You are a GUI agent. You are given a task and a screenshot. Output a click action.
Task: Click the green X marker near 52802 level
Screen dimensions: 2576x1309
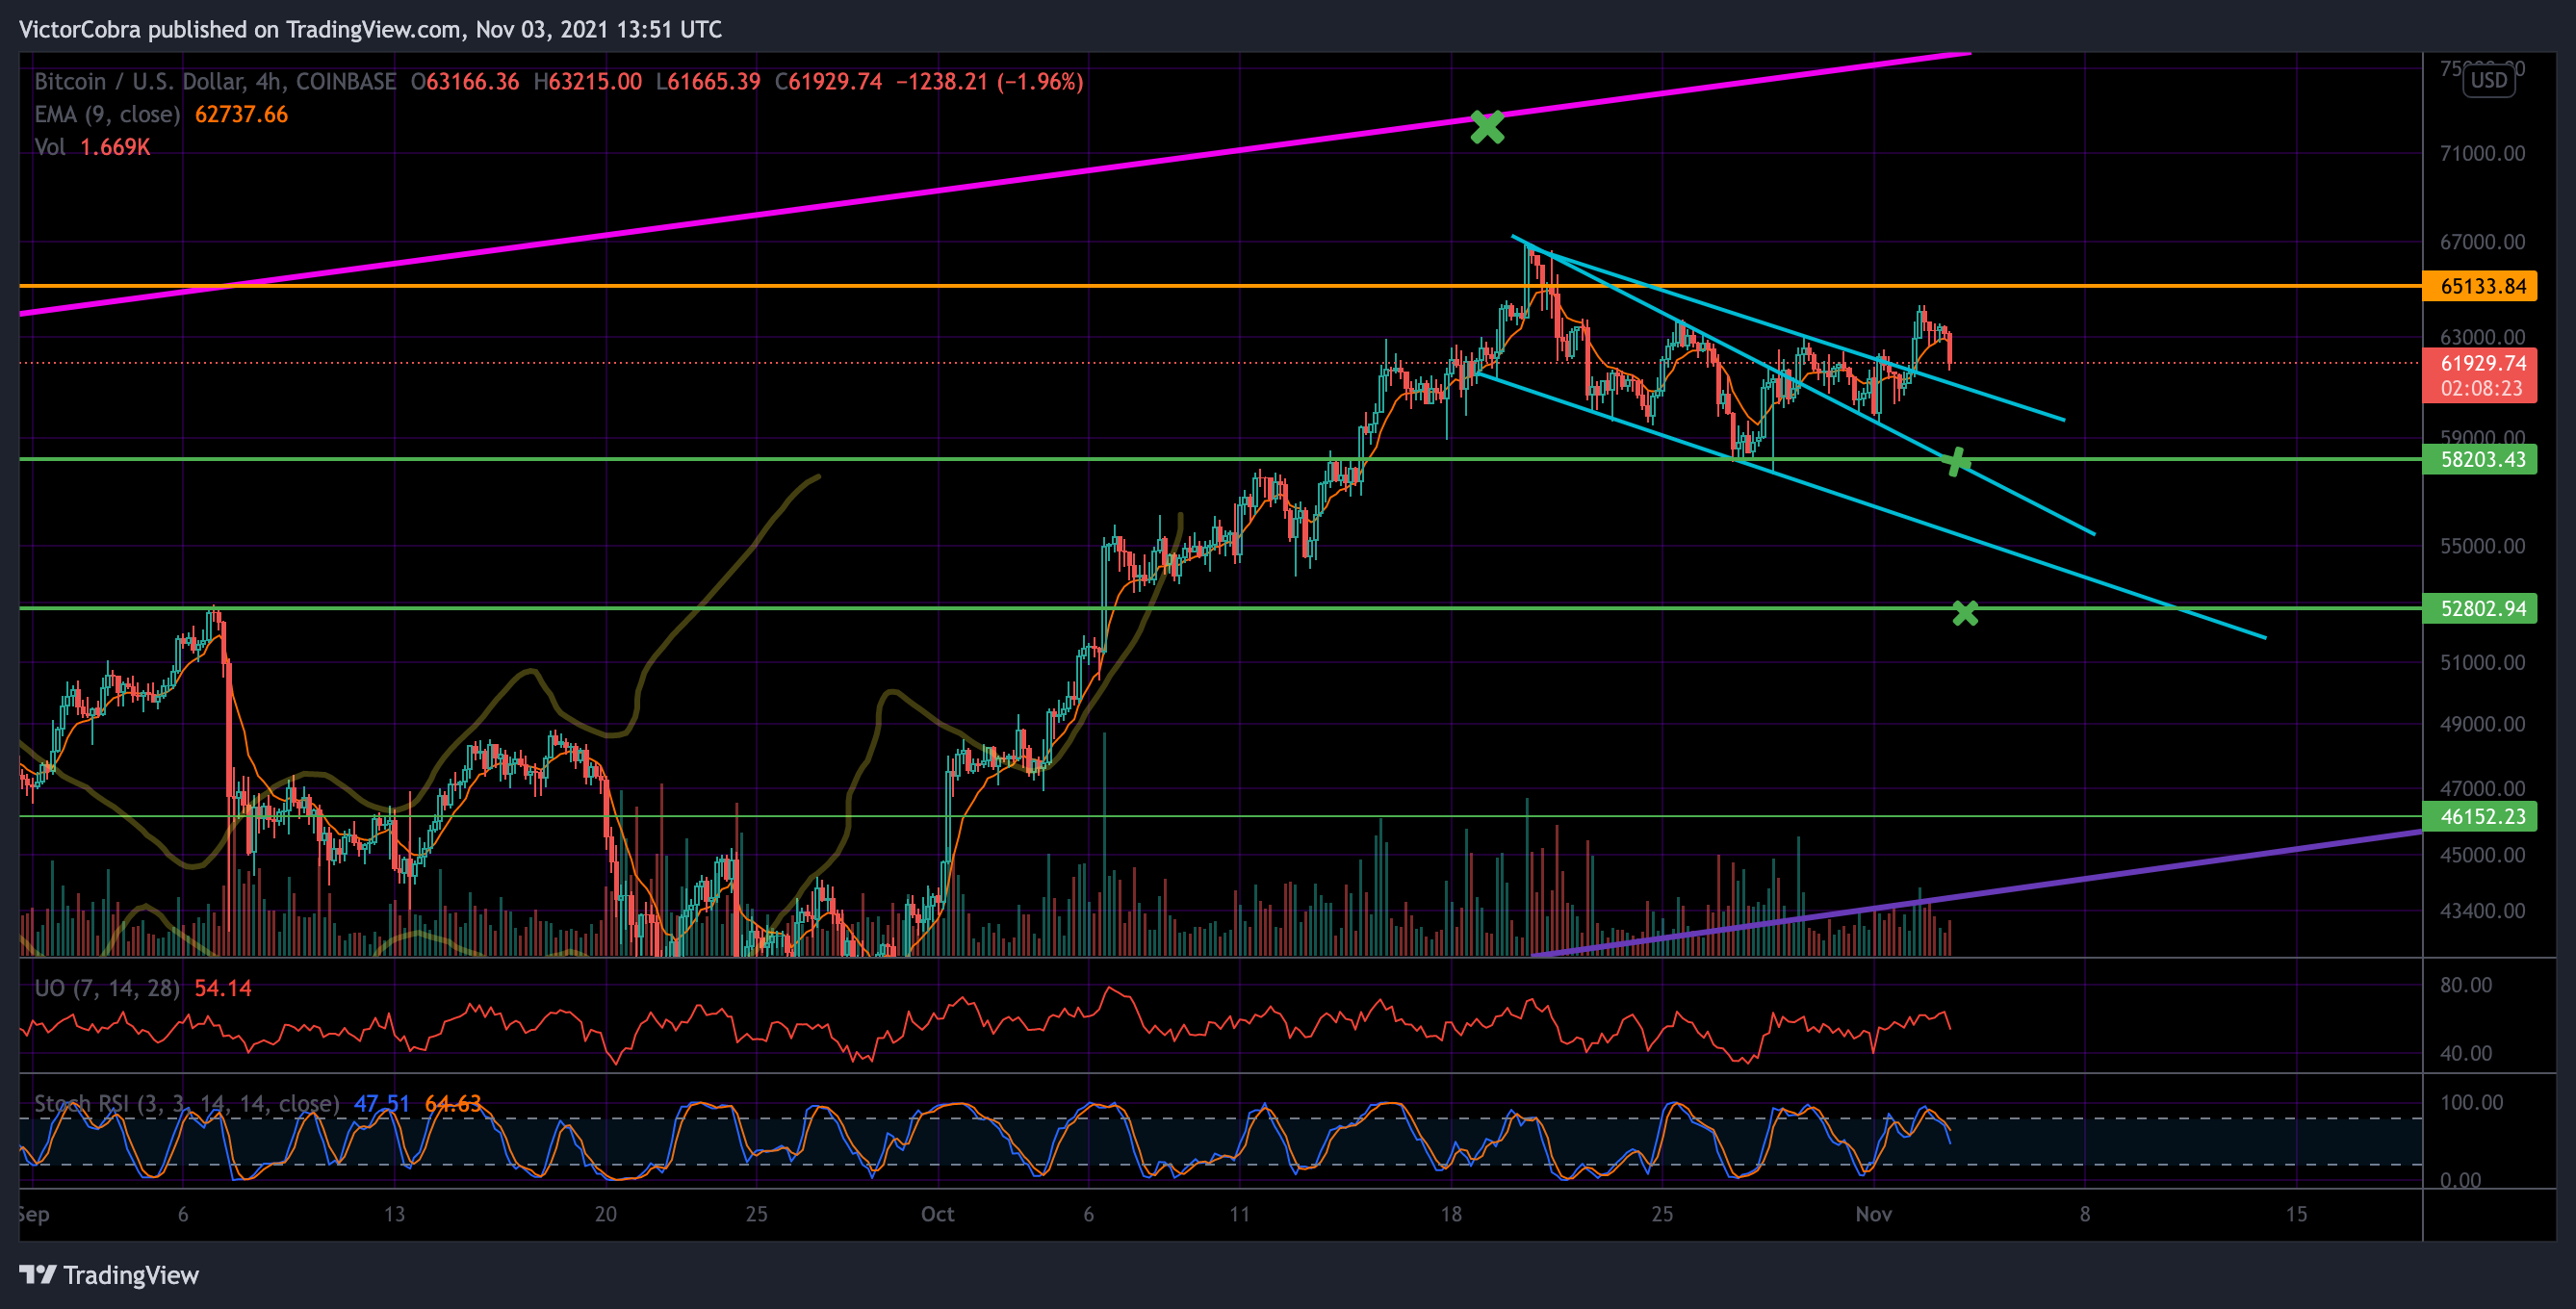1965,613
